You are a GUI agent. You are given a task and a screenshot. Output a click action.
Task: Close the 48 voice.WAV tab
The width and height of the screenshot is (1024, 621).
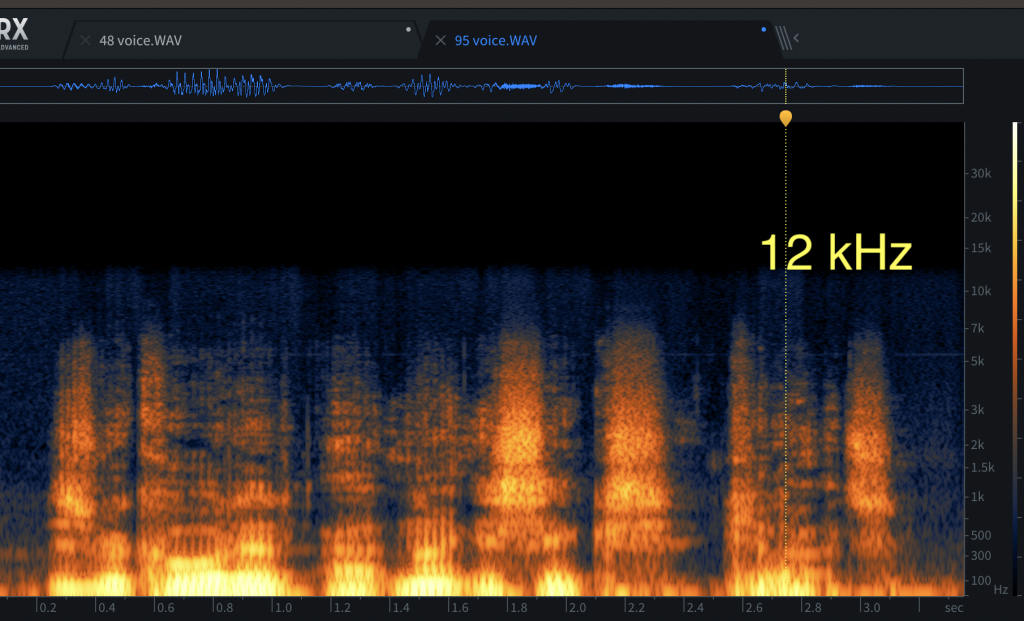point(85,40)
